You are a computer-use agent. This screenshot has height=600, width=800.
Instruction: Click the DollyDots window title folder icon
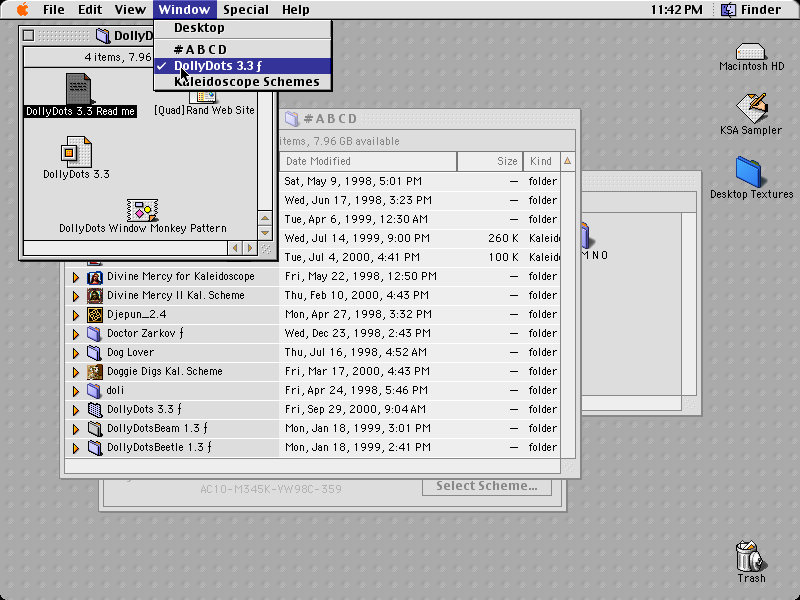(x=103, y=35)
